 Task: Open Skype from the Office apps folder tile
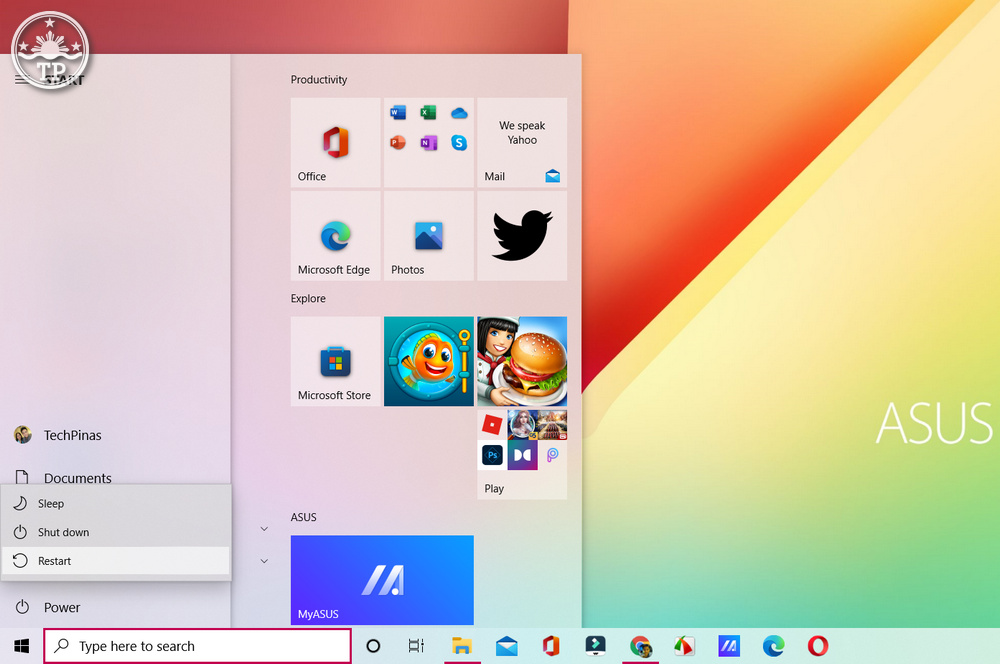pyautogui.click(x=459, y=143)
